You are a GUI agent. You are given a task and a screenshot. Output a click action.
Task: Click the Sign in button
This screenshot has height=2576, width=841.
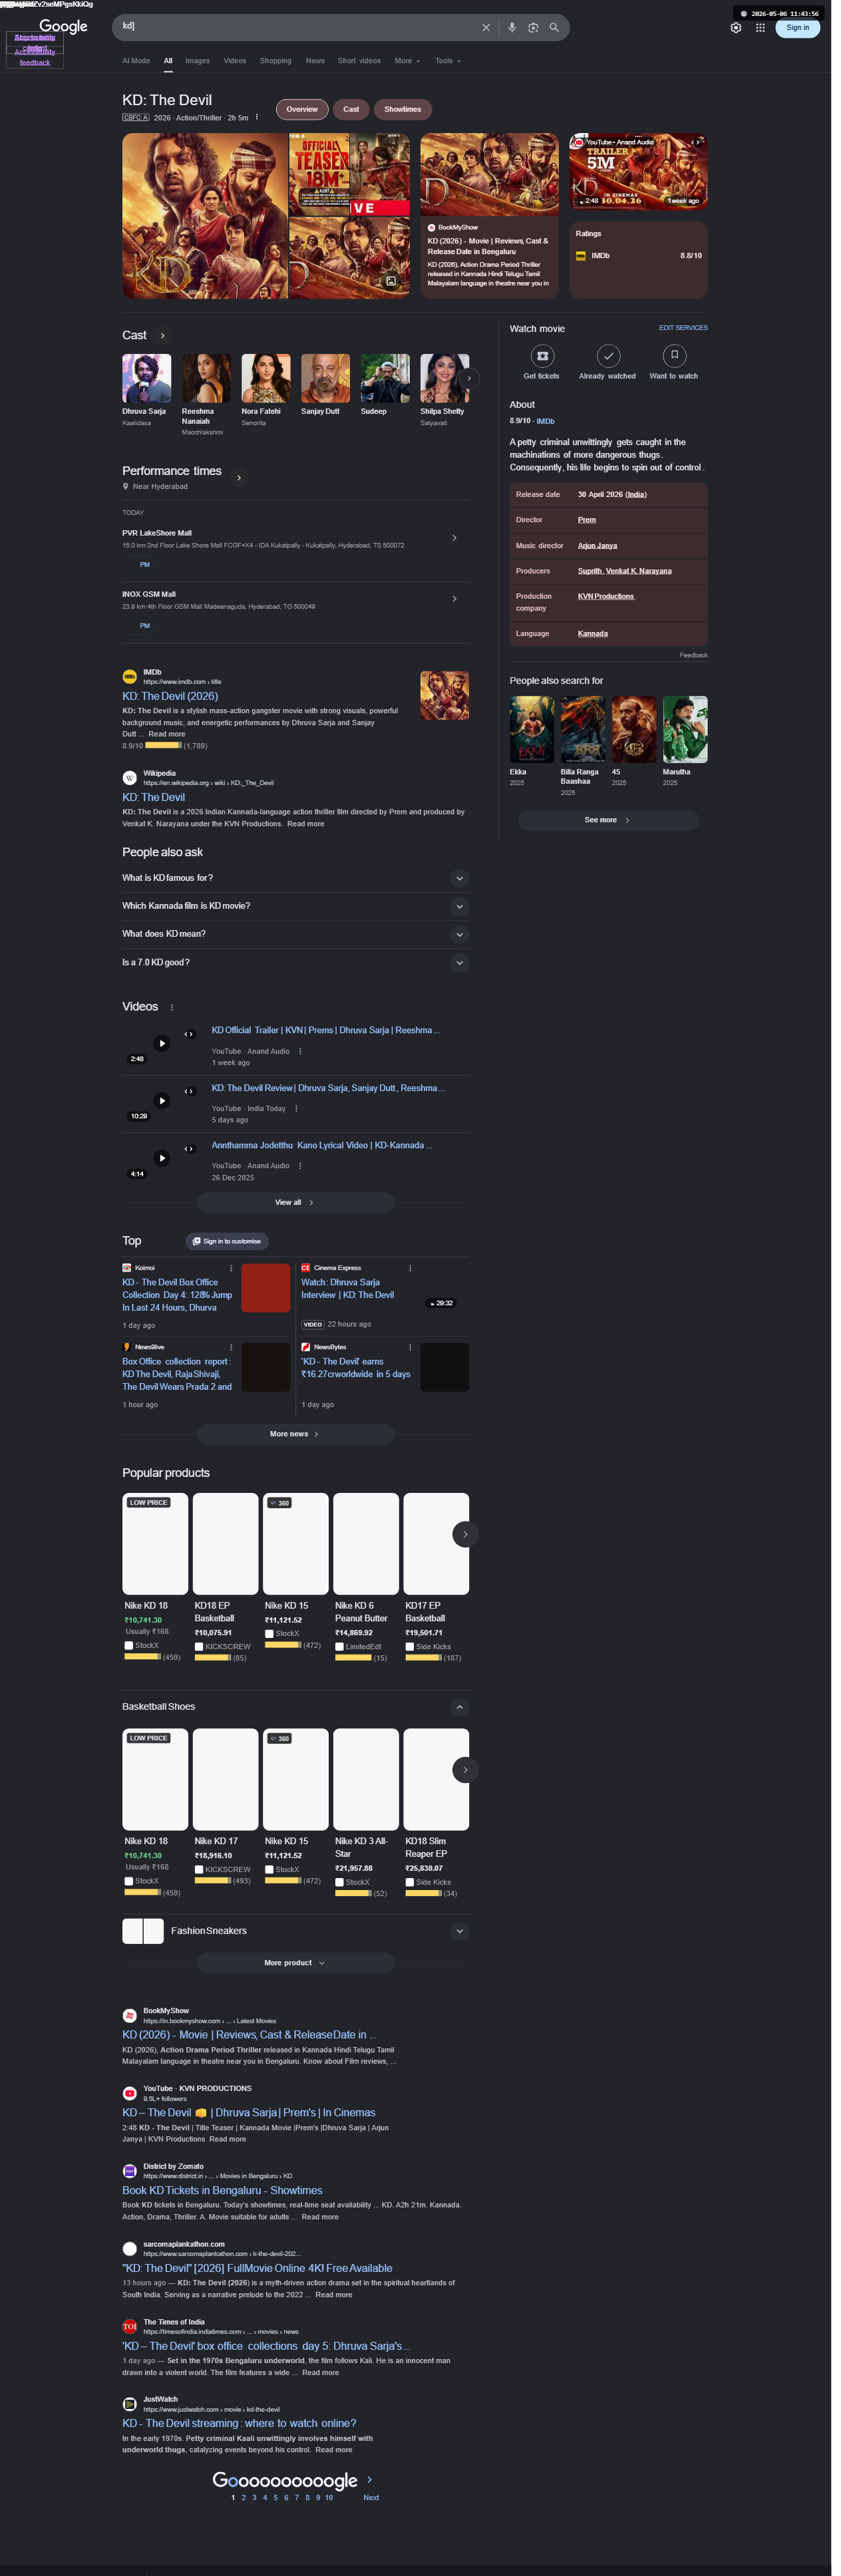(x=797, y=28)
